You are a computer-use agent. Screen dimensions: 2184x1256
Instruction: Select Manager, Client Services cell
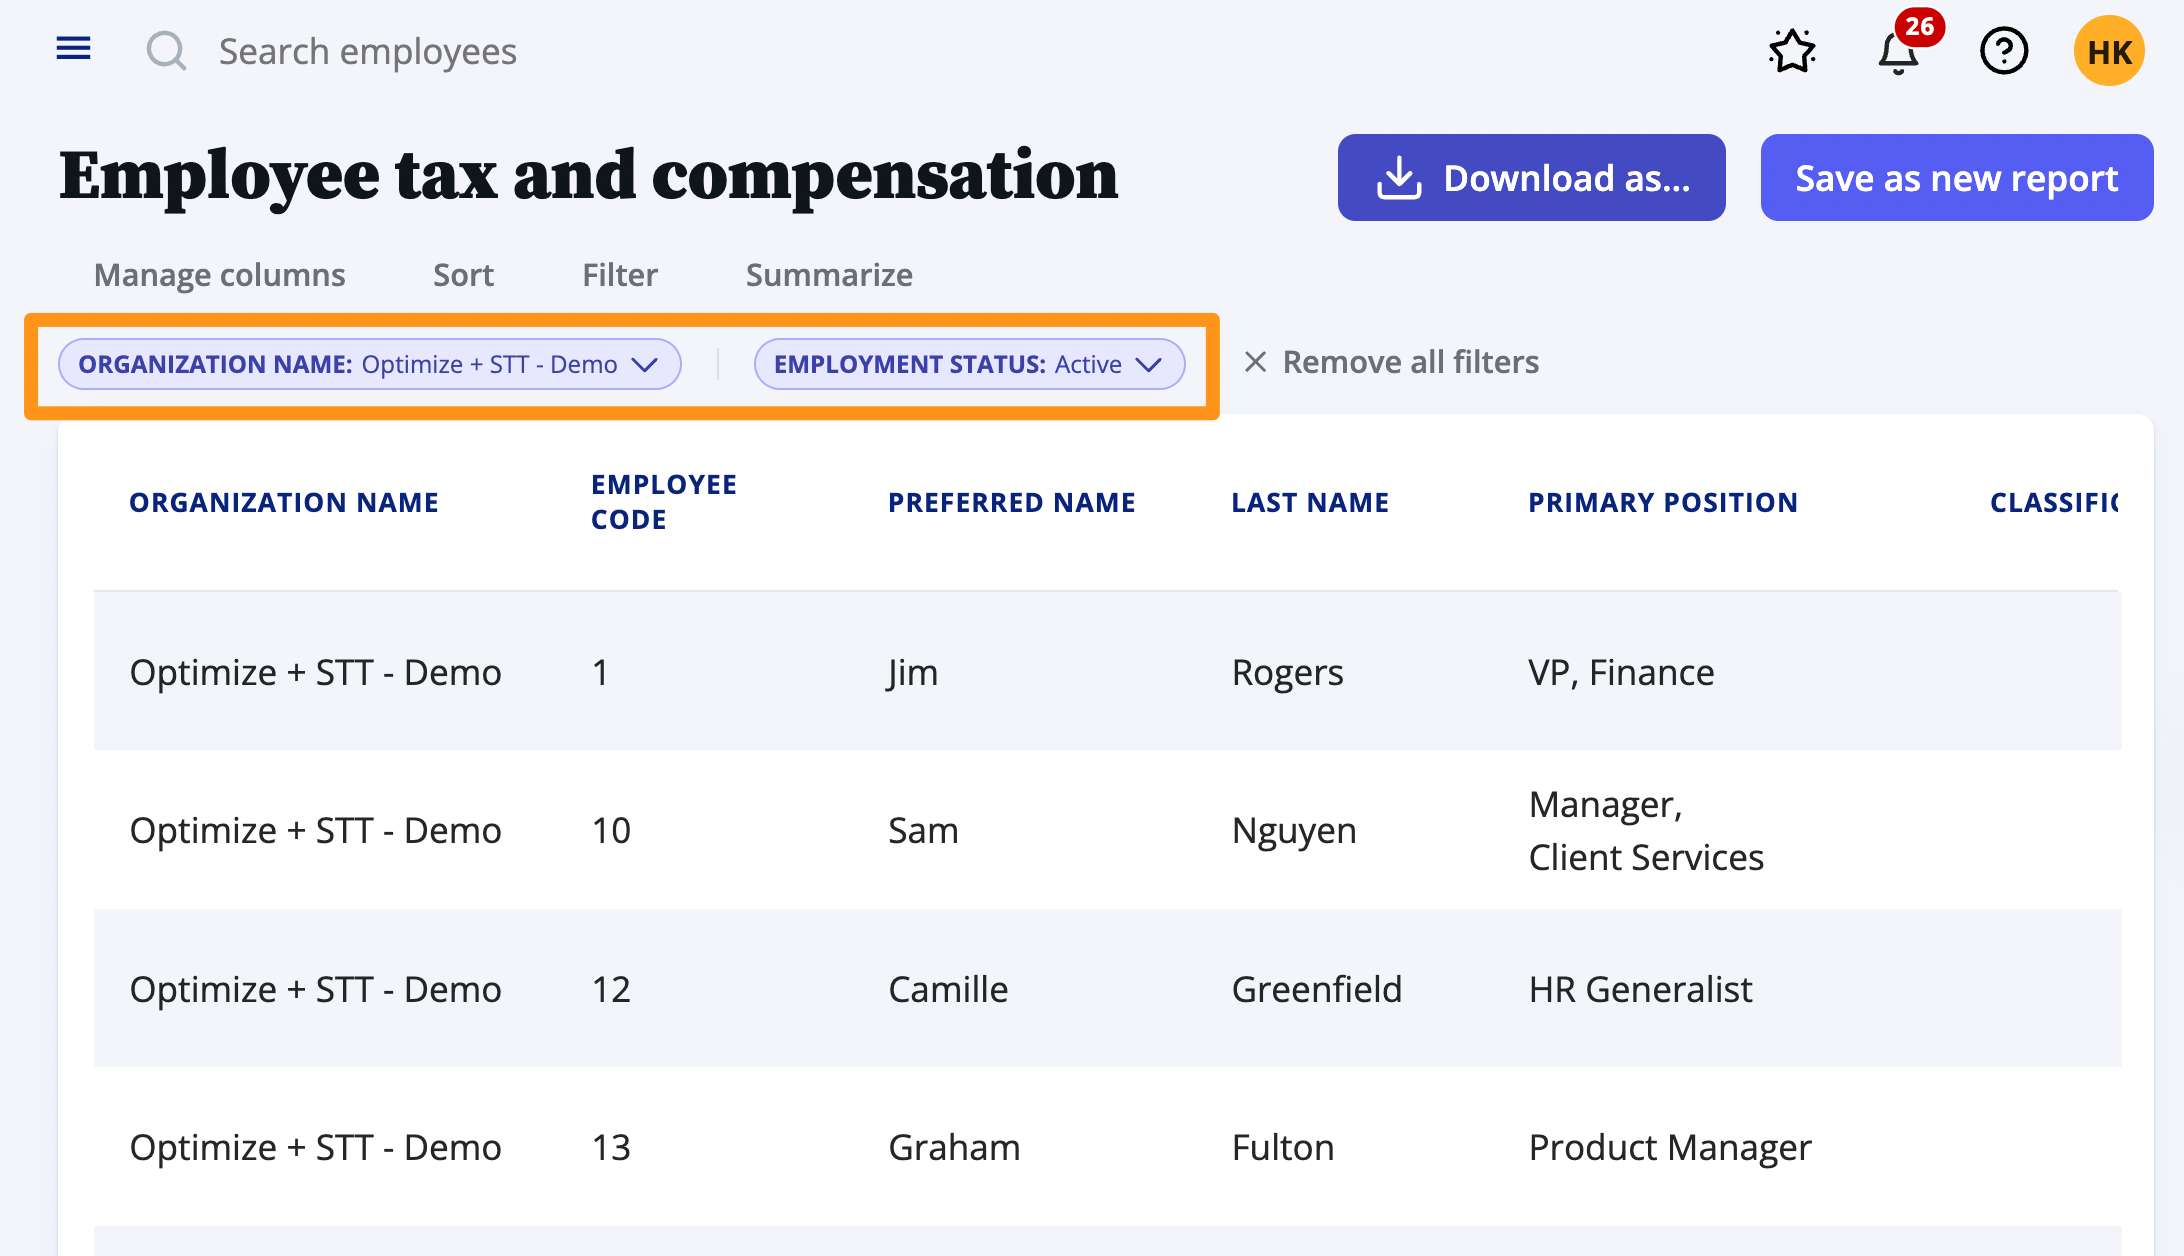[x=1646, y=830]
